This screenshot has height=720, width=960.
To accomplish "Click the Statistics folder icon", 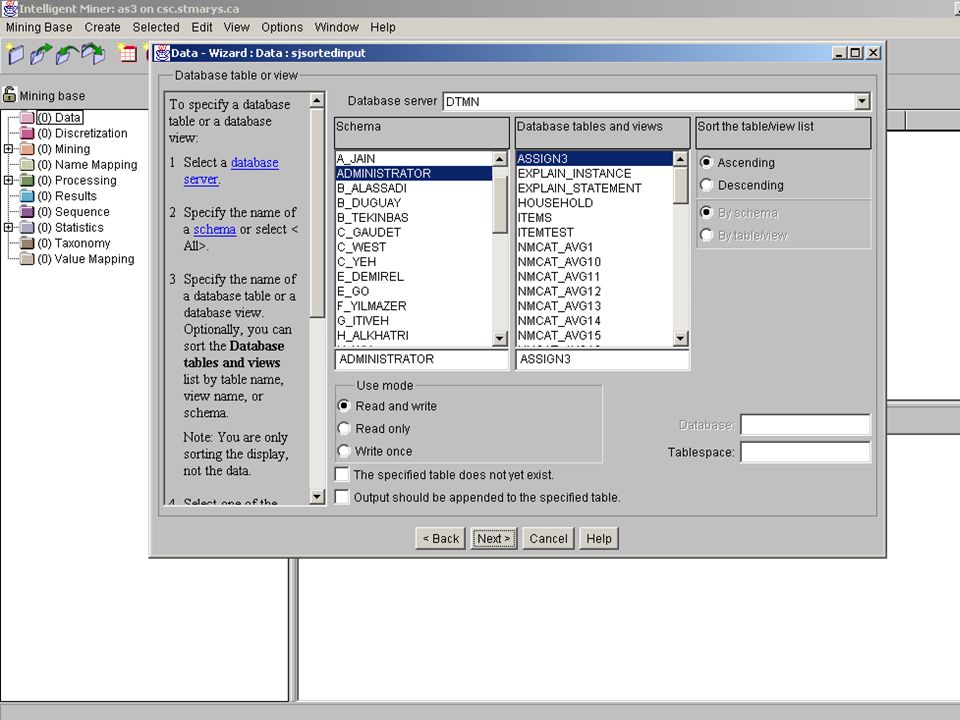I will 27,227.
